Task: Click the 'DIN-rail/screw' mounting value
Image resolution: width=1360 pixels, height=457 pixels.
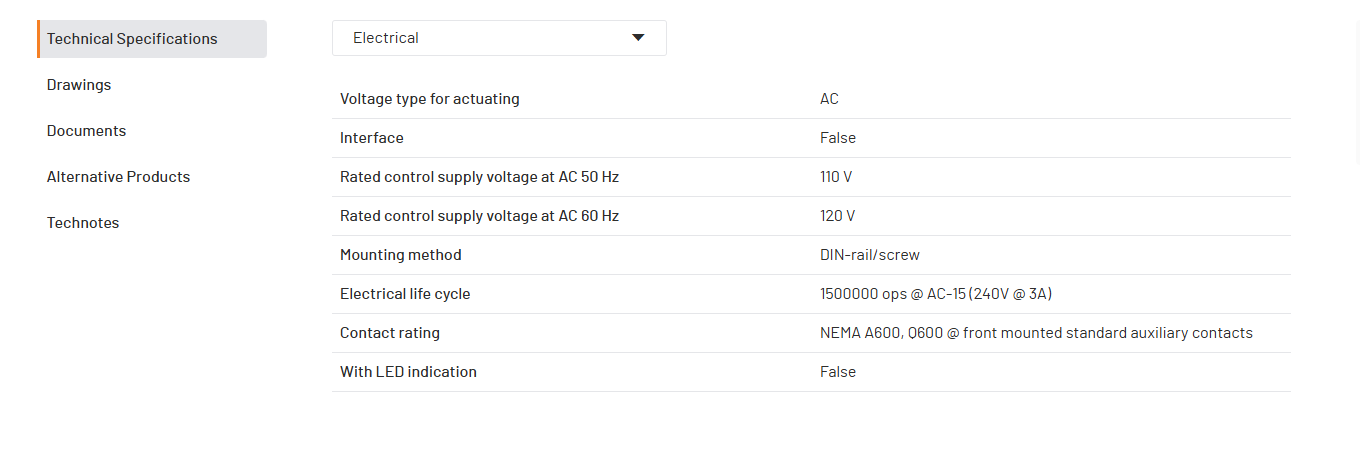Action: [869, 255]
